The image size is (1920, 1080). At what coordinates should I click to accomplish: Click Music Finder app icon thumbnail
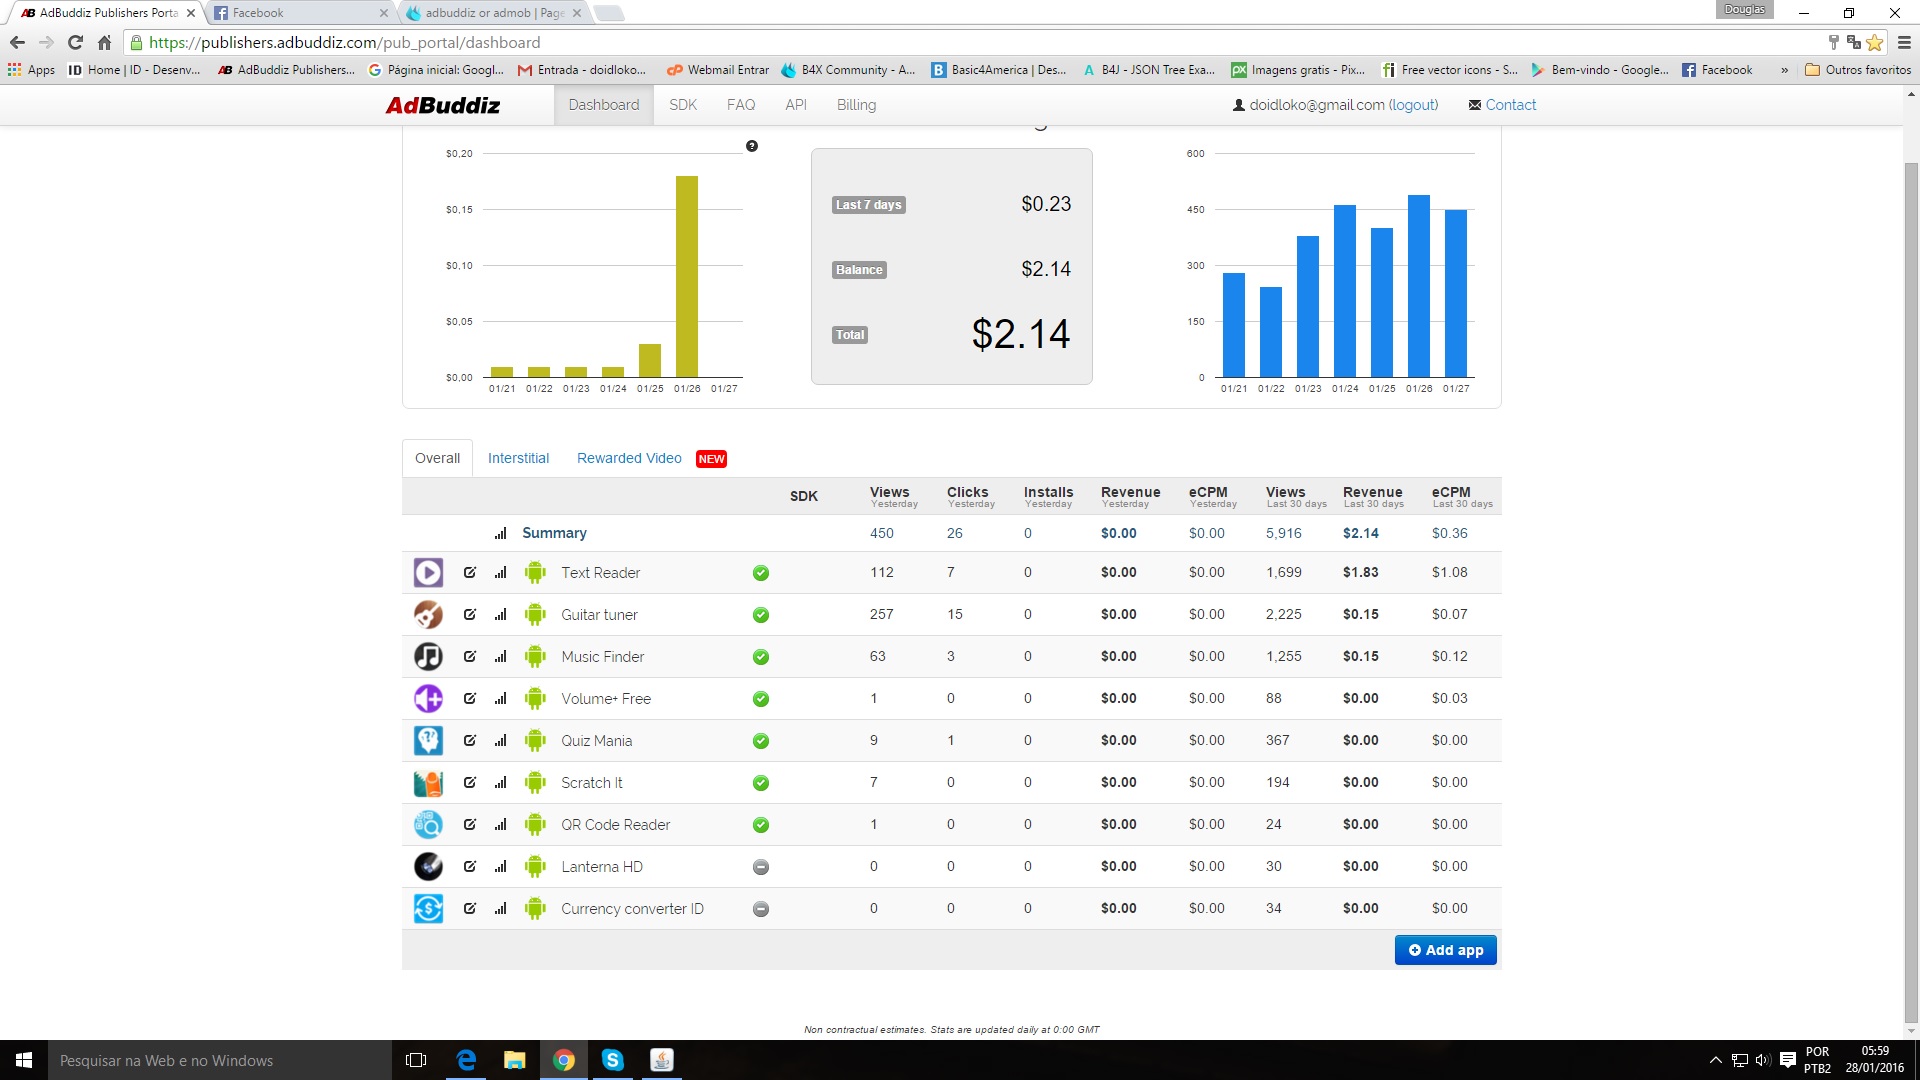point(428,657)
